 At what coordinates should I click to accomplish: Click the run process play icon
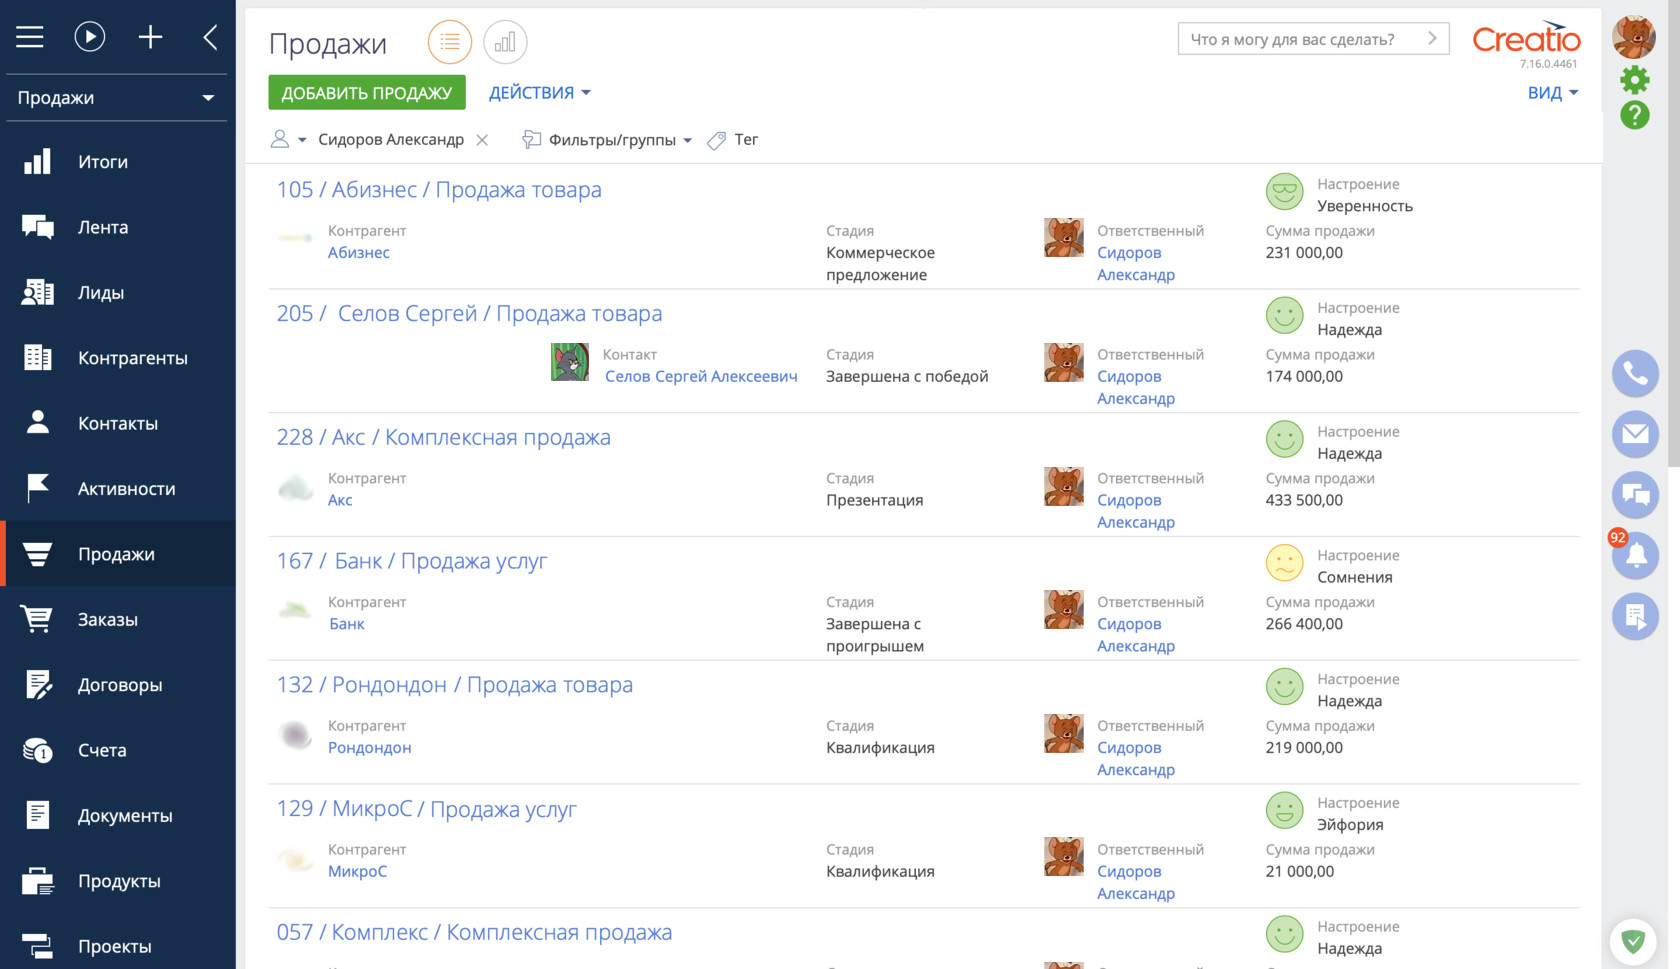pyautogui.click(x=90, y=38)
